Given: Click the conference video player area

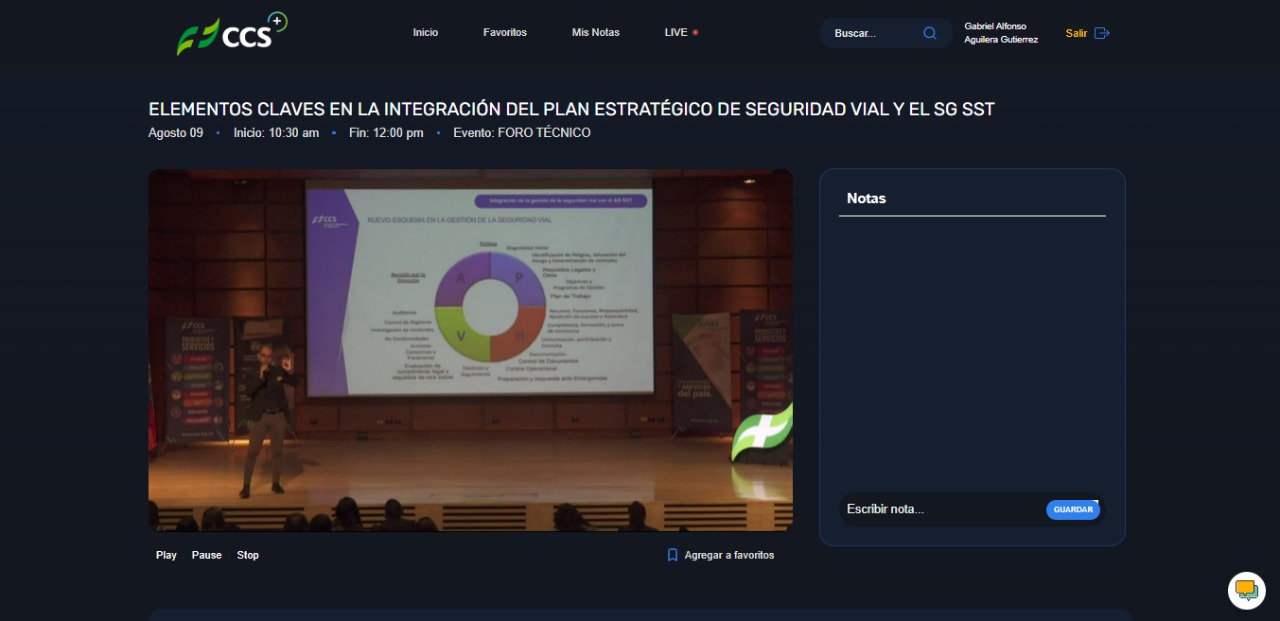Looking at the screenshot, I should tap(470, 350).
